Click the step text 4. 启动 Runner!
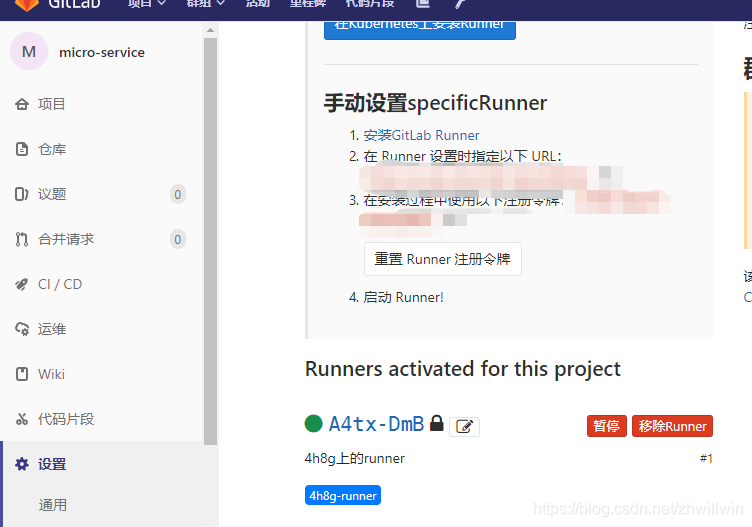The width and height of the screenshot is (752, 527). 396,297
